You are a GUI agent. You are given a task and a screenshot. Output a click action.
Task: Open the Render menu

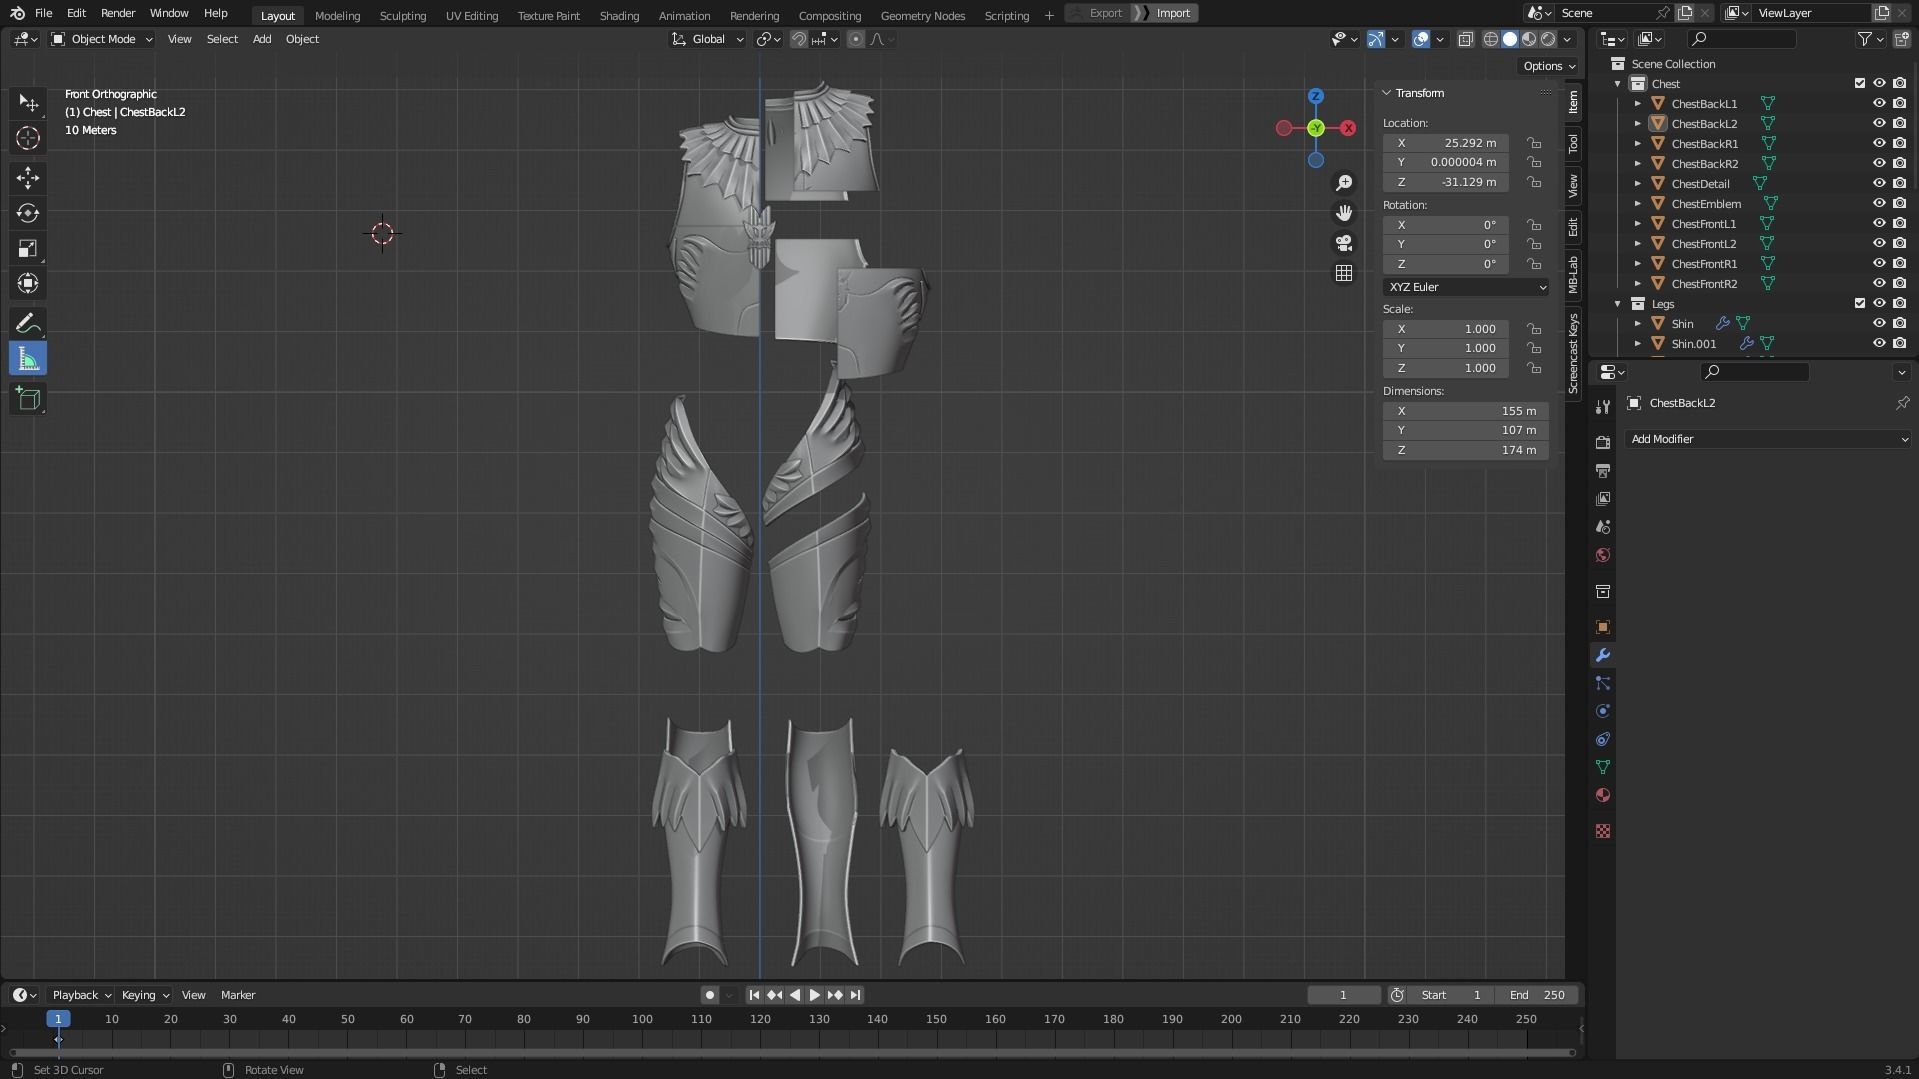118,13
